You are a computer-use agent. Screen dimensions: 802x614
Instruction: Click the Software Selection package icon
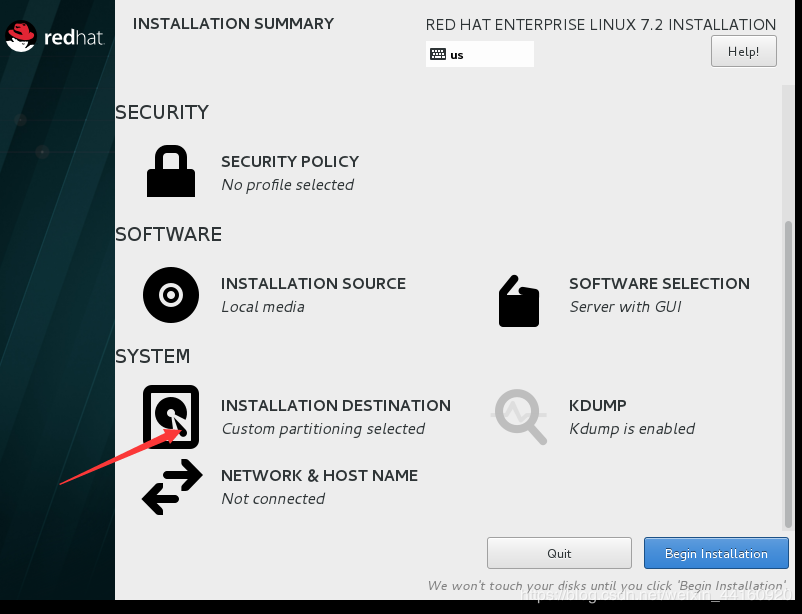(519, 301)
